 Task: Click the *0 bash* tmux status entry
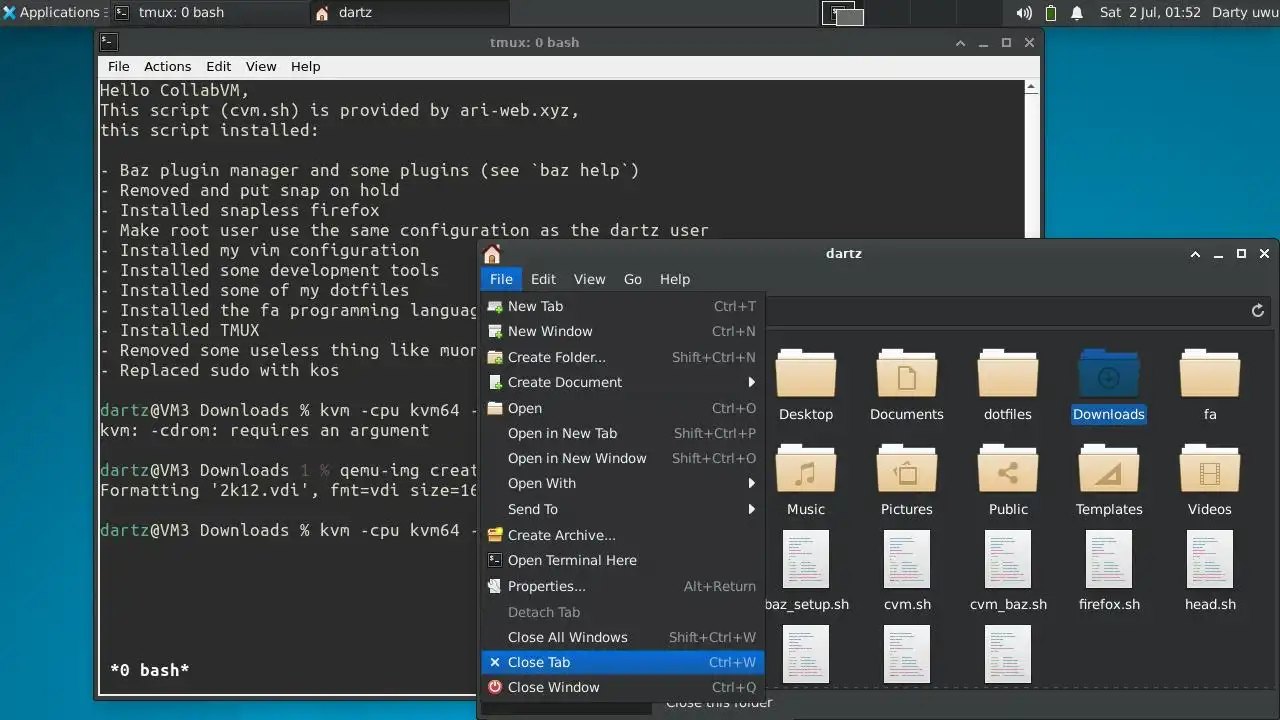(x=150, y=670)
